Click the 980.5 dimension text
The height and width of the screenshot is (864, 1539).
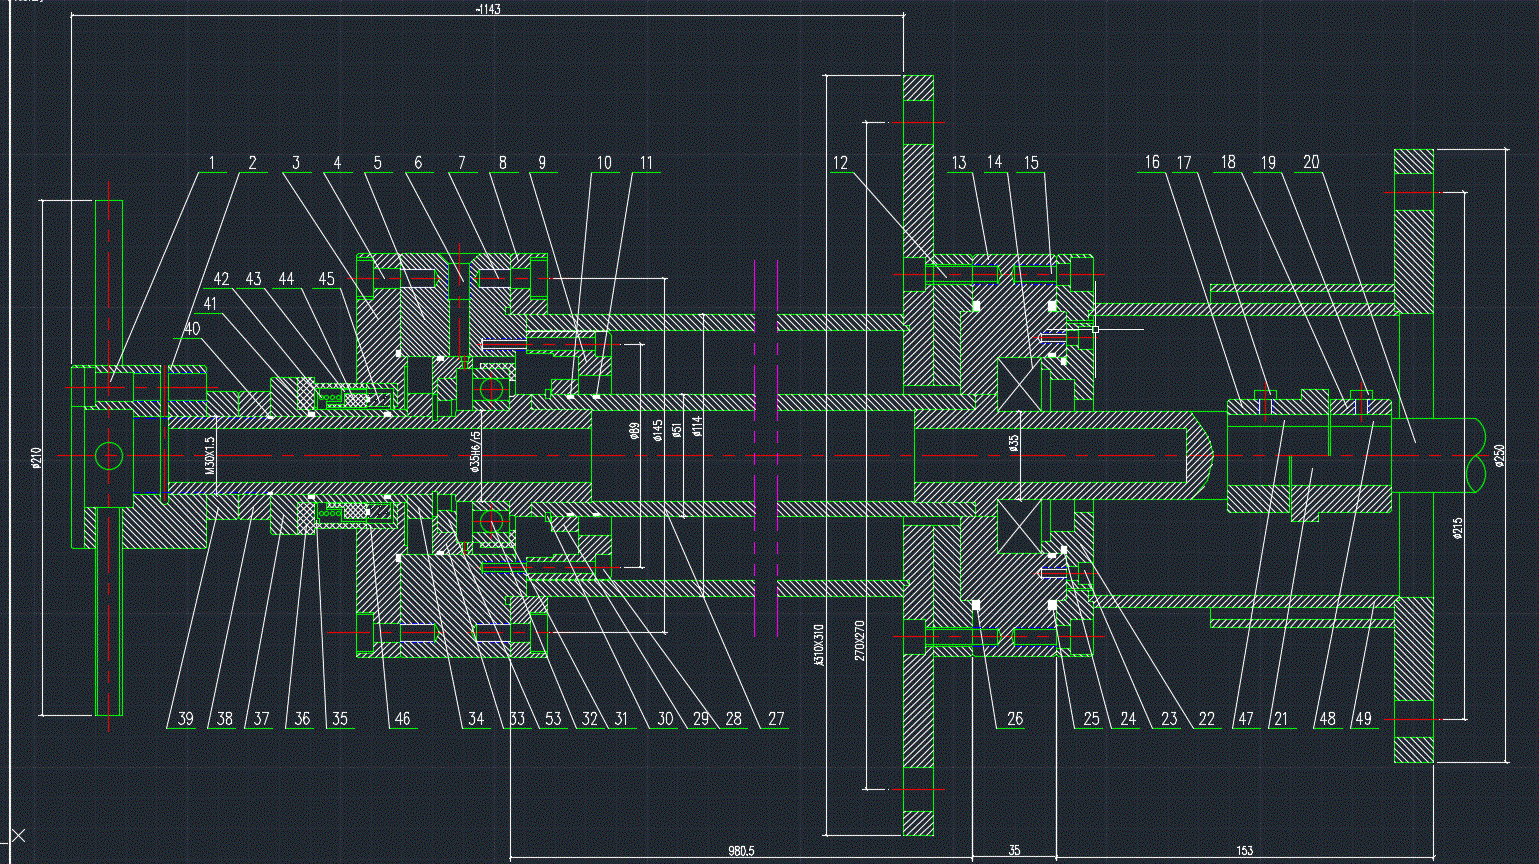click(741, 852)
